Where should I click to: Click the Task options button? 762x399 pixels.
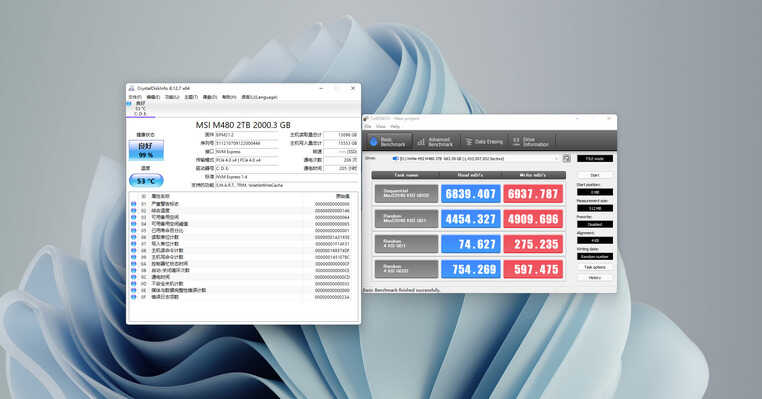click(595, 267)
